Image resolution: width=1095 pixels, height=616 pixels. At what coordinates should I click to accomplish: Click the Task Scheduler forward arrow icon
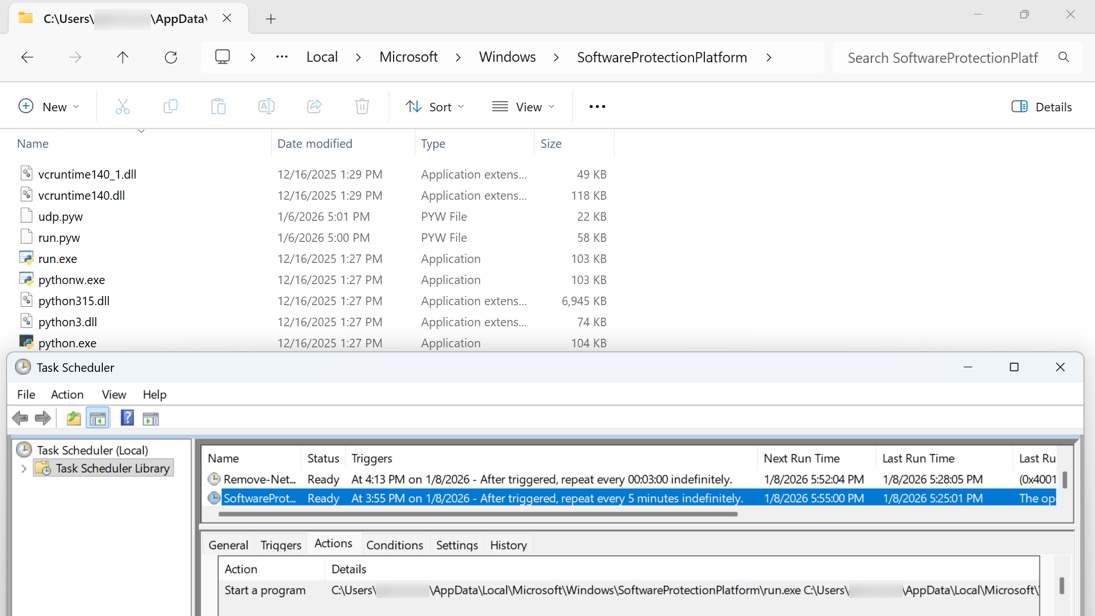pos(43,418)
